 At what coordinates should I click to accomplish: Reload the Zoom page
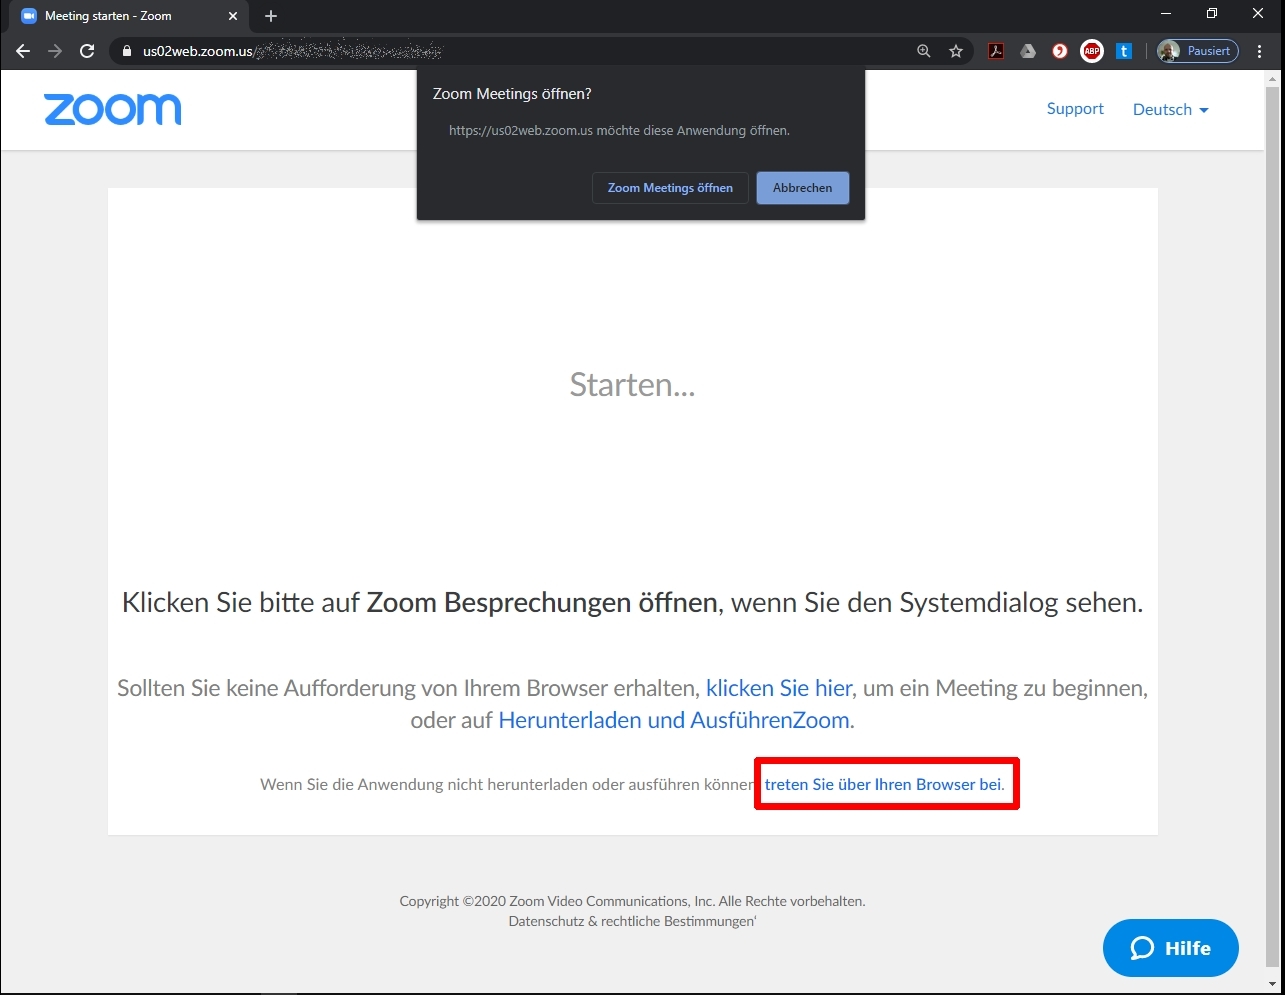(x=87, y=51)
